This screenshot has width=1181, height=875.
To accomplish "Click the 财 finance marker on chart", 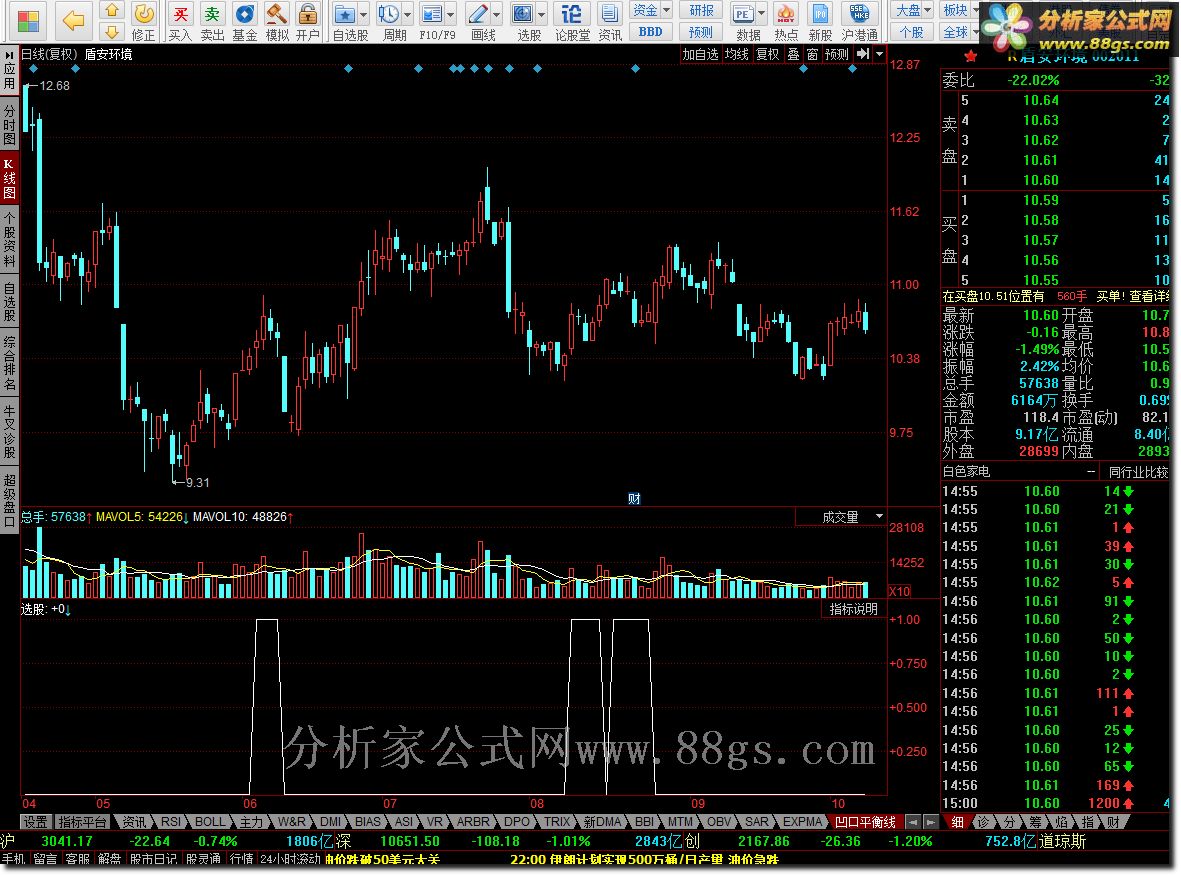I will click(x=634, y=498).
